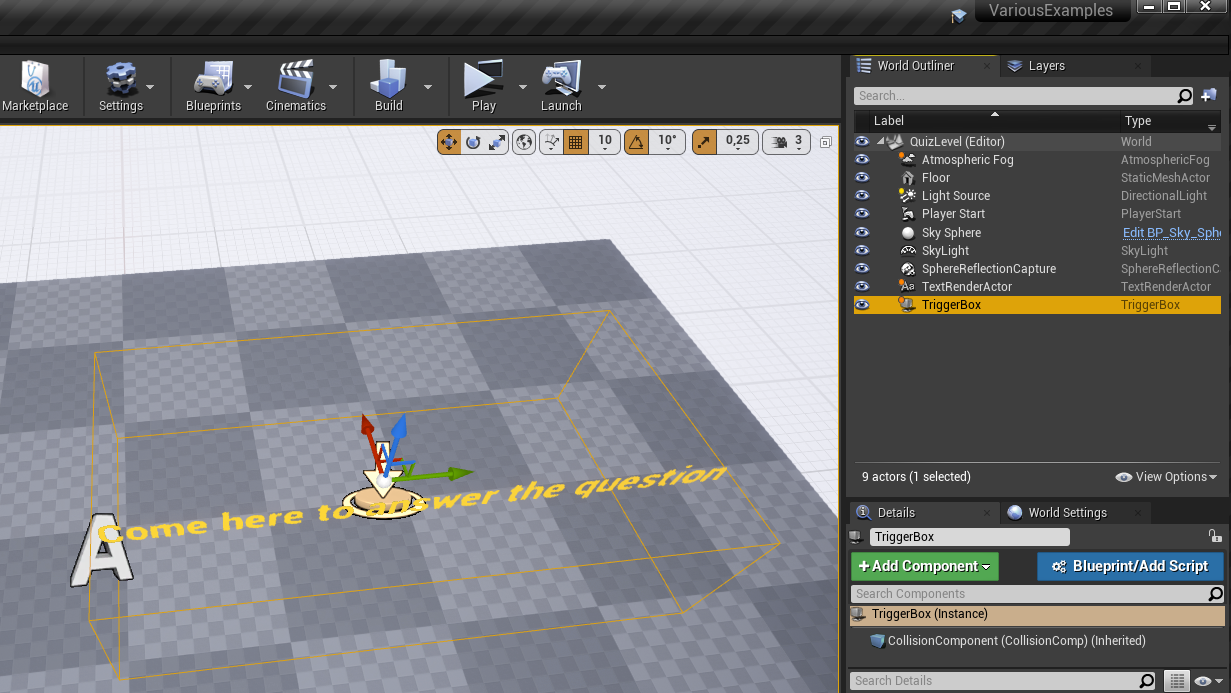Switch to the World Settings tab
The width and height of the screenshot is (1231, 693).
coord(1067,513)
